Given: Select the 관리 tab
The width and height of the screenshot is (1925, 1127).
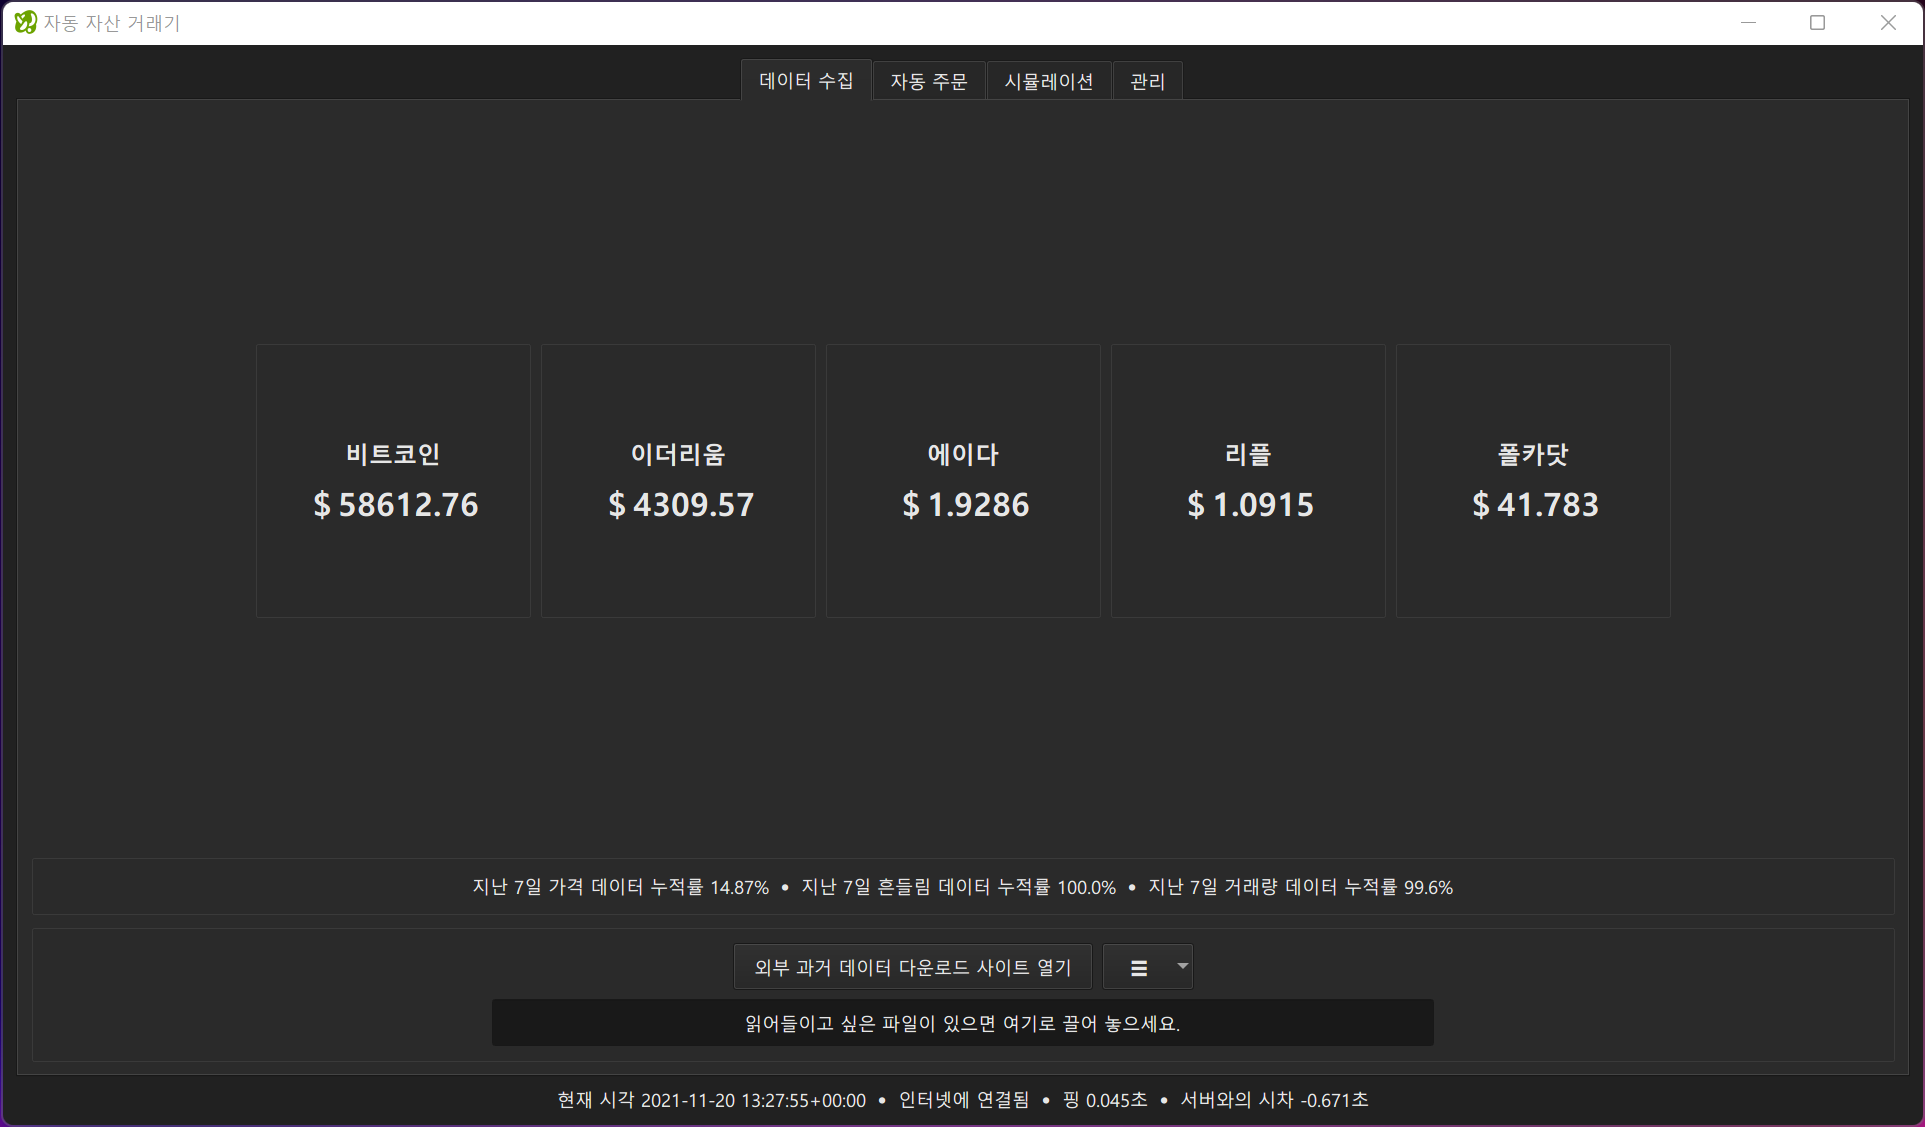Looking at the screenshot, I should (1147, 81).
